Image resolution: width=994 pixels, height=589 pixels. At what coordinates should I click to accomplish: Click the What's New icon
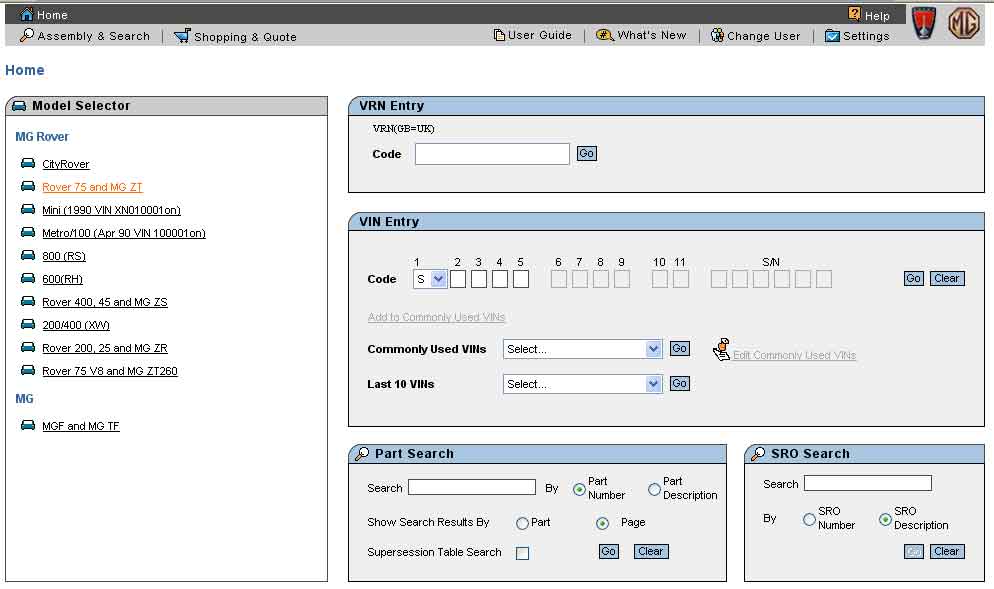605,36
